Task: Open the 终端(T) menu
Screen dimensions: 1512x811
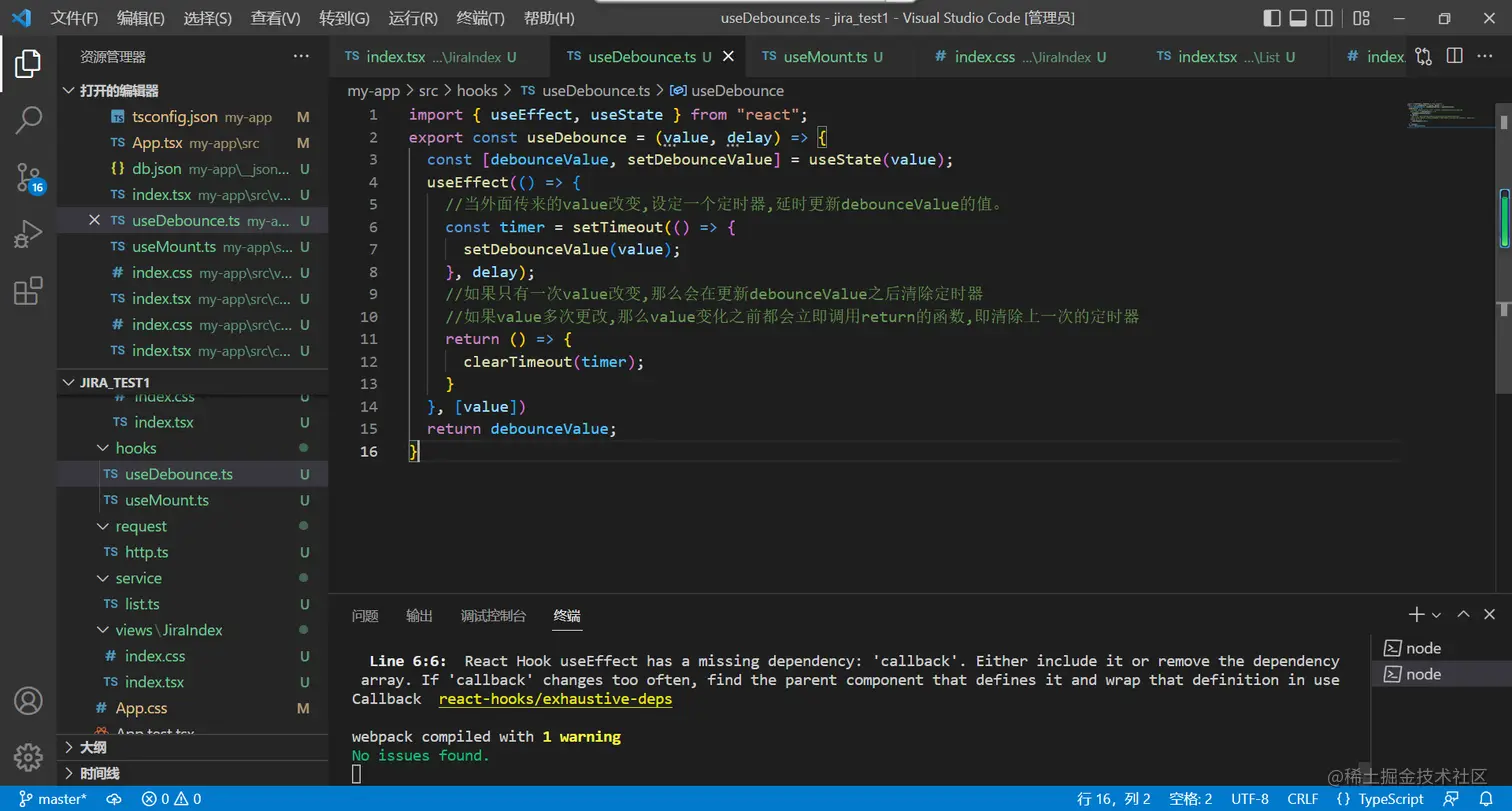Action: (480, 18)
